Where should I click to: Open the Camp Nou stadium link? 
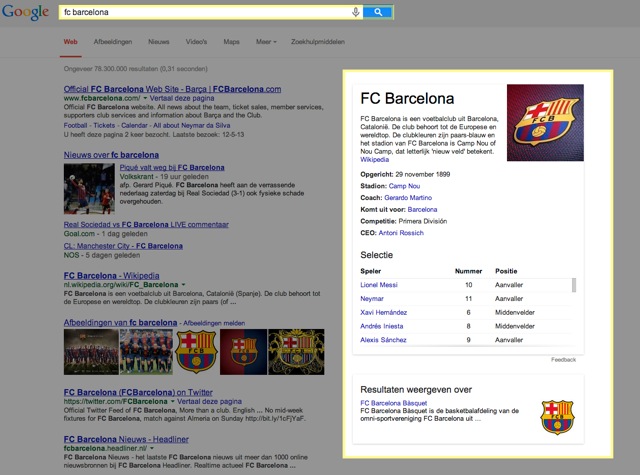coord(404,186)
